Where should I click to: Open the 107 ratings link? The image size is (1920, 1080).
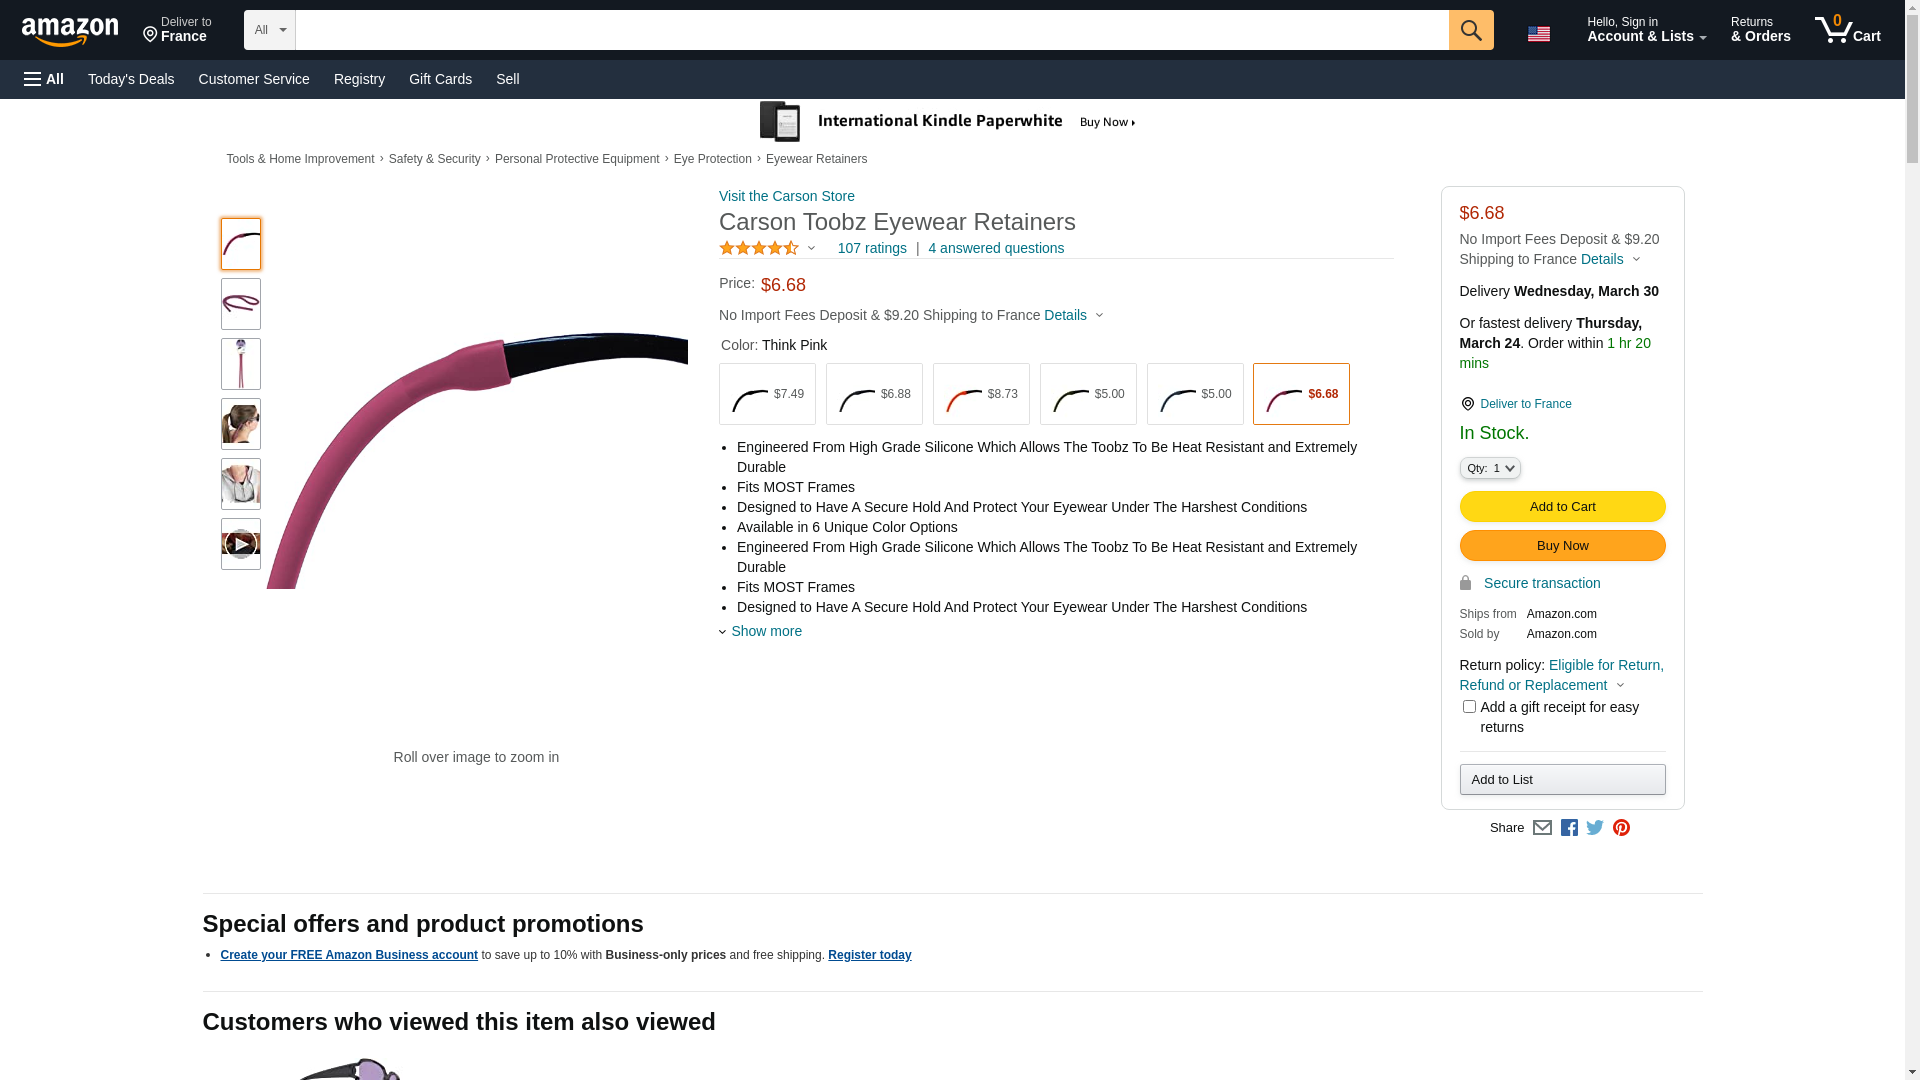pos(872,248)
